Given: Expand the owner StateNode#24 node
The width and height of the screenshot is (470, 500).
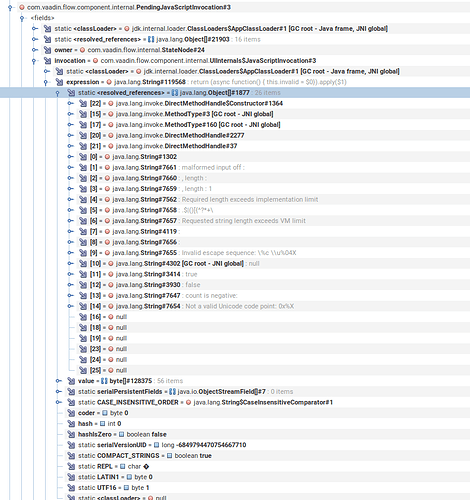Looking at the screenshot, I should point(35,50).
